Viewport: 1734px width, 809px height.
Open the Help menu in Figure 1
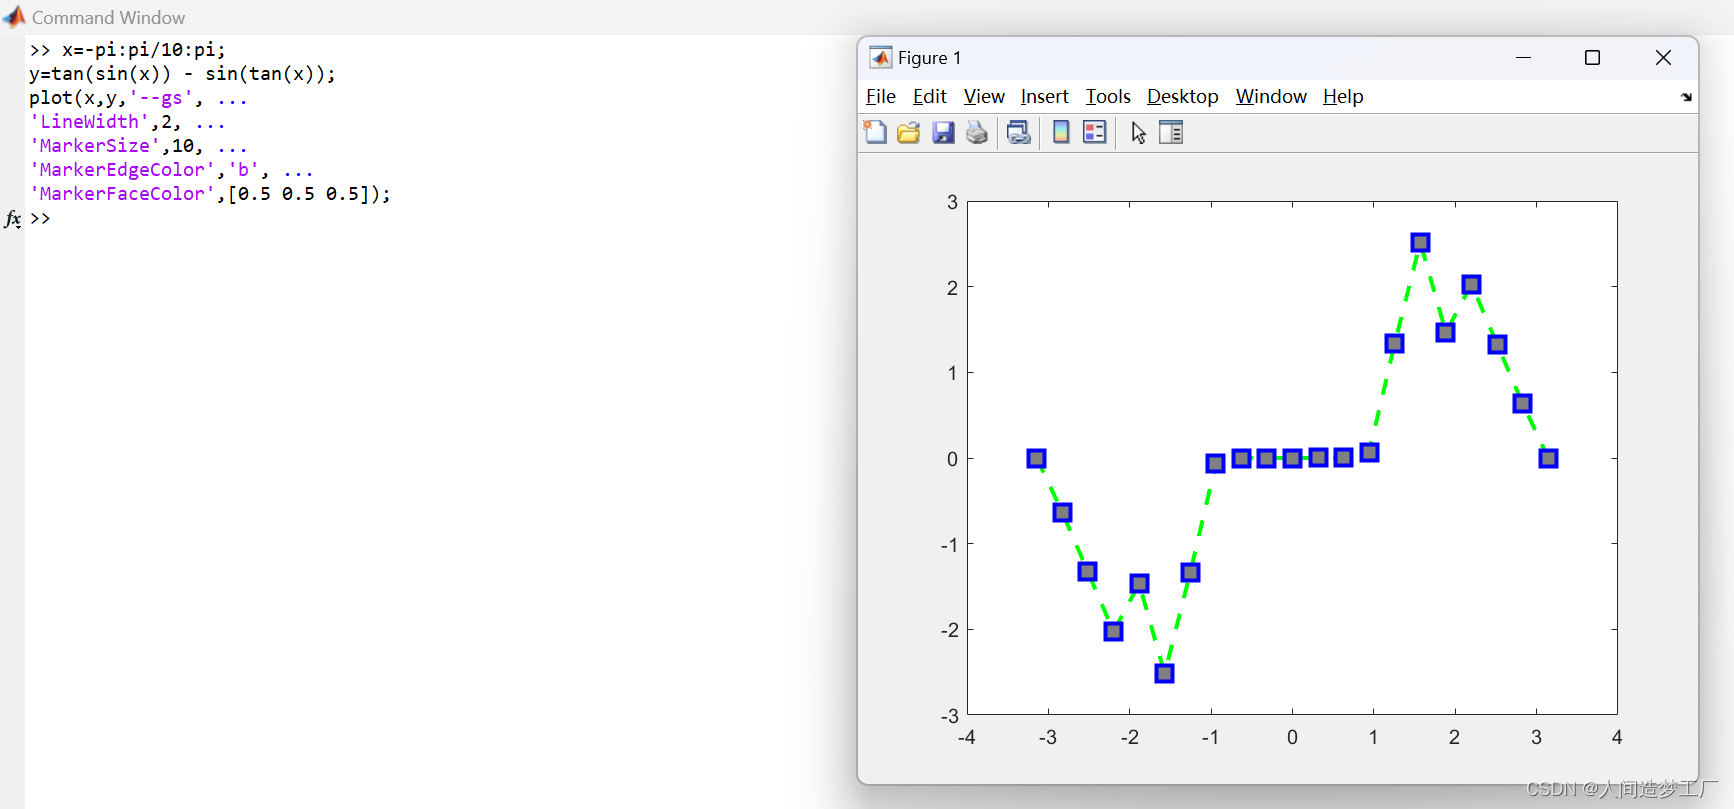[1343, 96]
